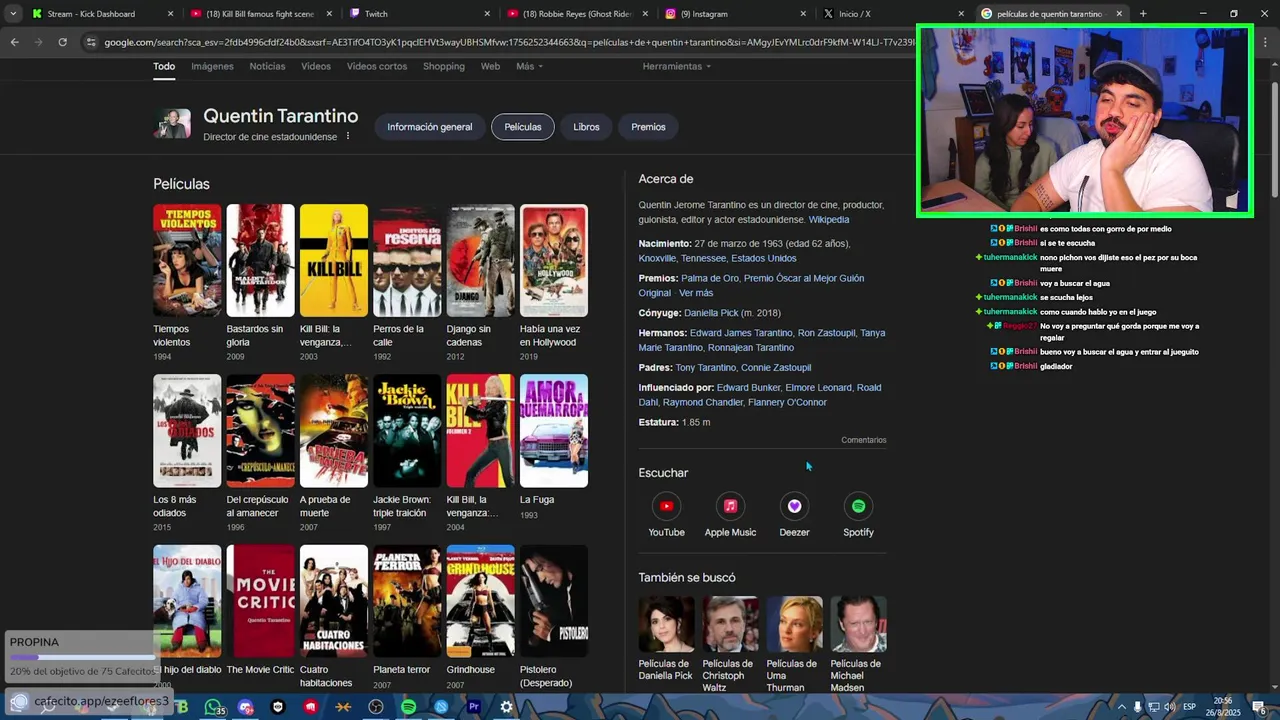Open Películas de Christoph Waltz thumbnail
The height and width of the screenshot is (720, 1280).
pyautogui.click(x=730, y=624)
